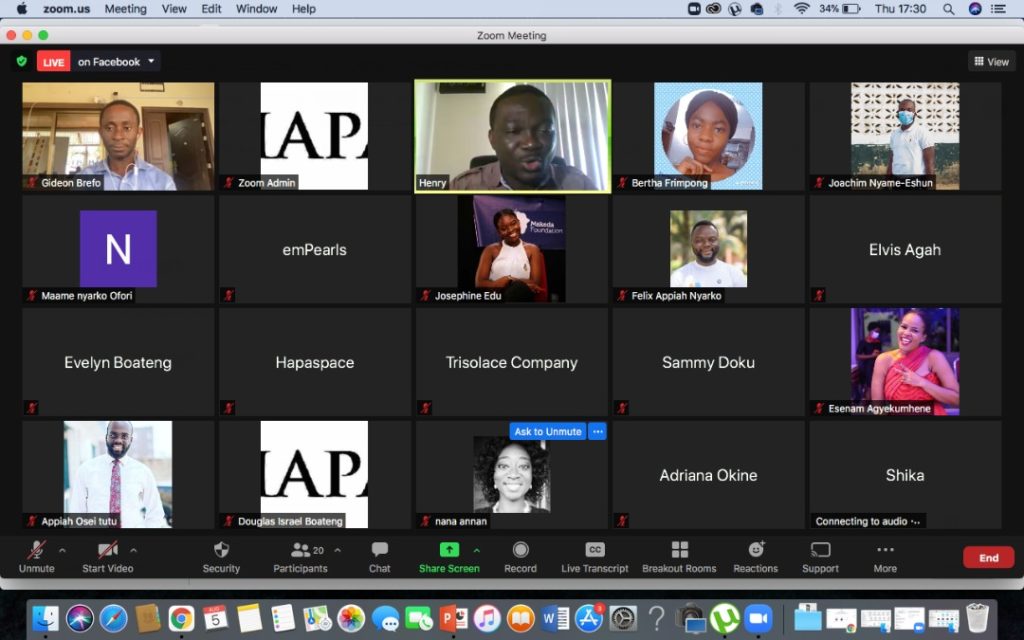Open the Participants panel

(x=300, y=557)
